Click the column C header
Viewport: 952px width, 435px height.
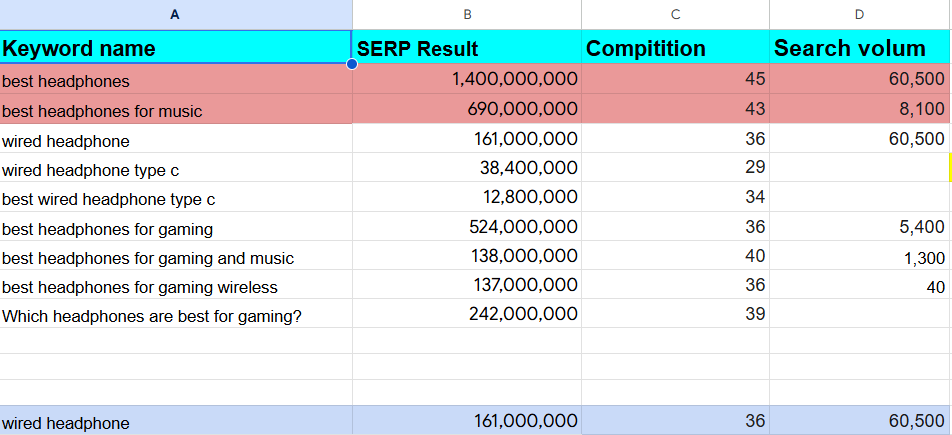[x=675, y=14]
